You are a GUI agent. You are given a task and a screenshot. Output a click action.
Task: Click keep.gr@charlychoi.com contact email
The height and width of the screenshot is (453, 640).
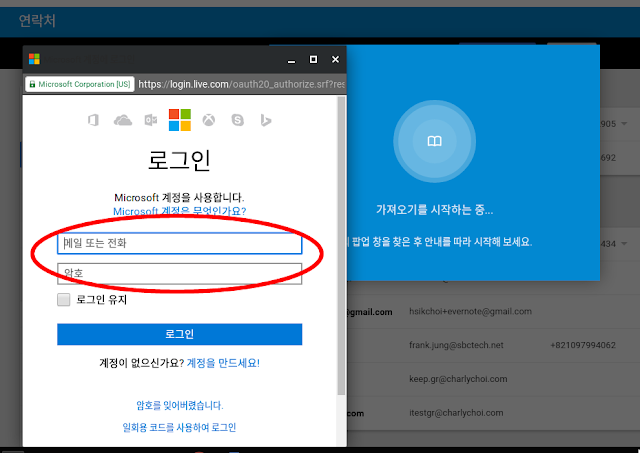click(x=458, y=379)
